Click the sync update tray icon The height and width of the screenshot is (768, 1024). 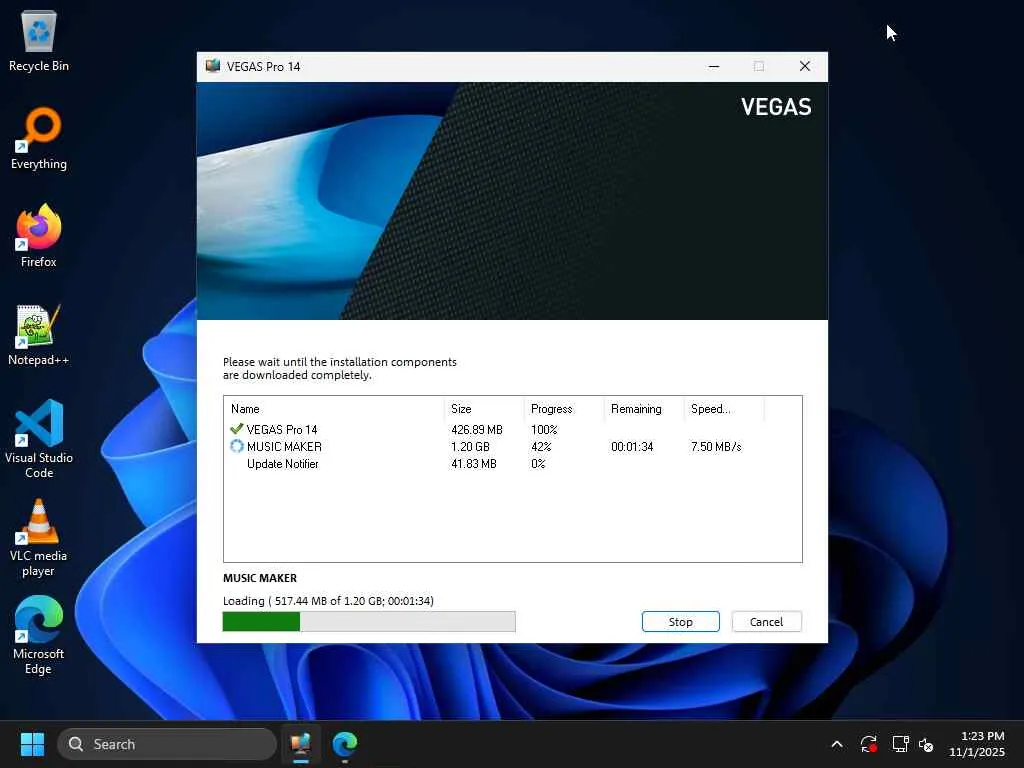869,744
